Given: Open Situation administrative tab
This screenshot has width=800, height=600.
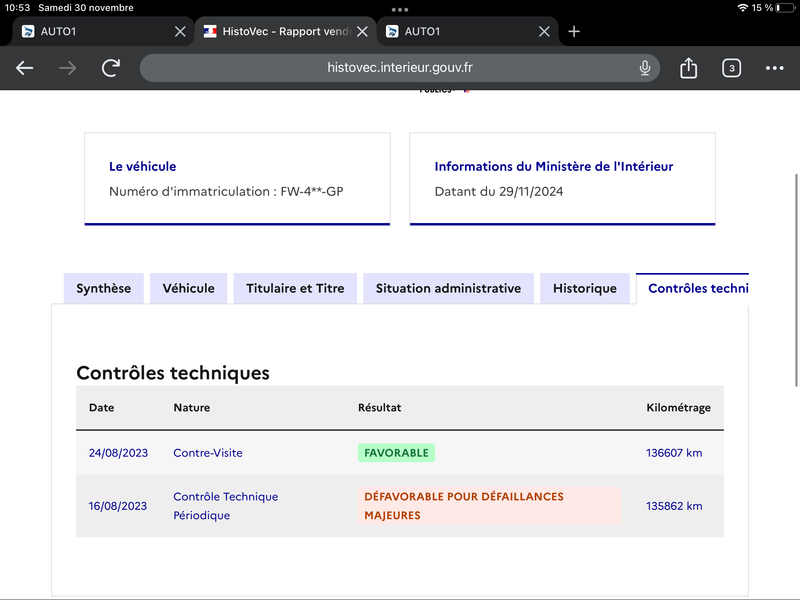Looking at the screenshot, I should point(448,288).
